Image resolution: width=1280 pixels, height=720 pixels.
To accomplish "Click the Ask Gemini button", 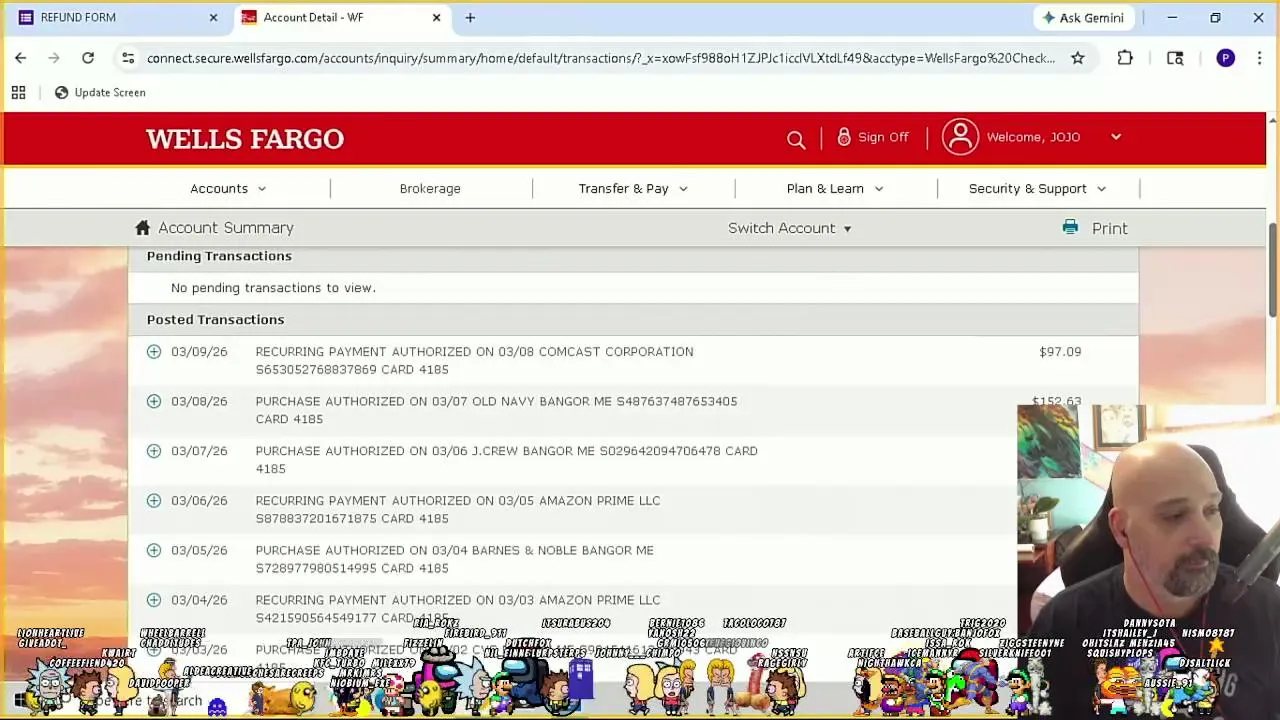I will (1083, 17).
